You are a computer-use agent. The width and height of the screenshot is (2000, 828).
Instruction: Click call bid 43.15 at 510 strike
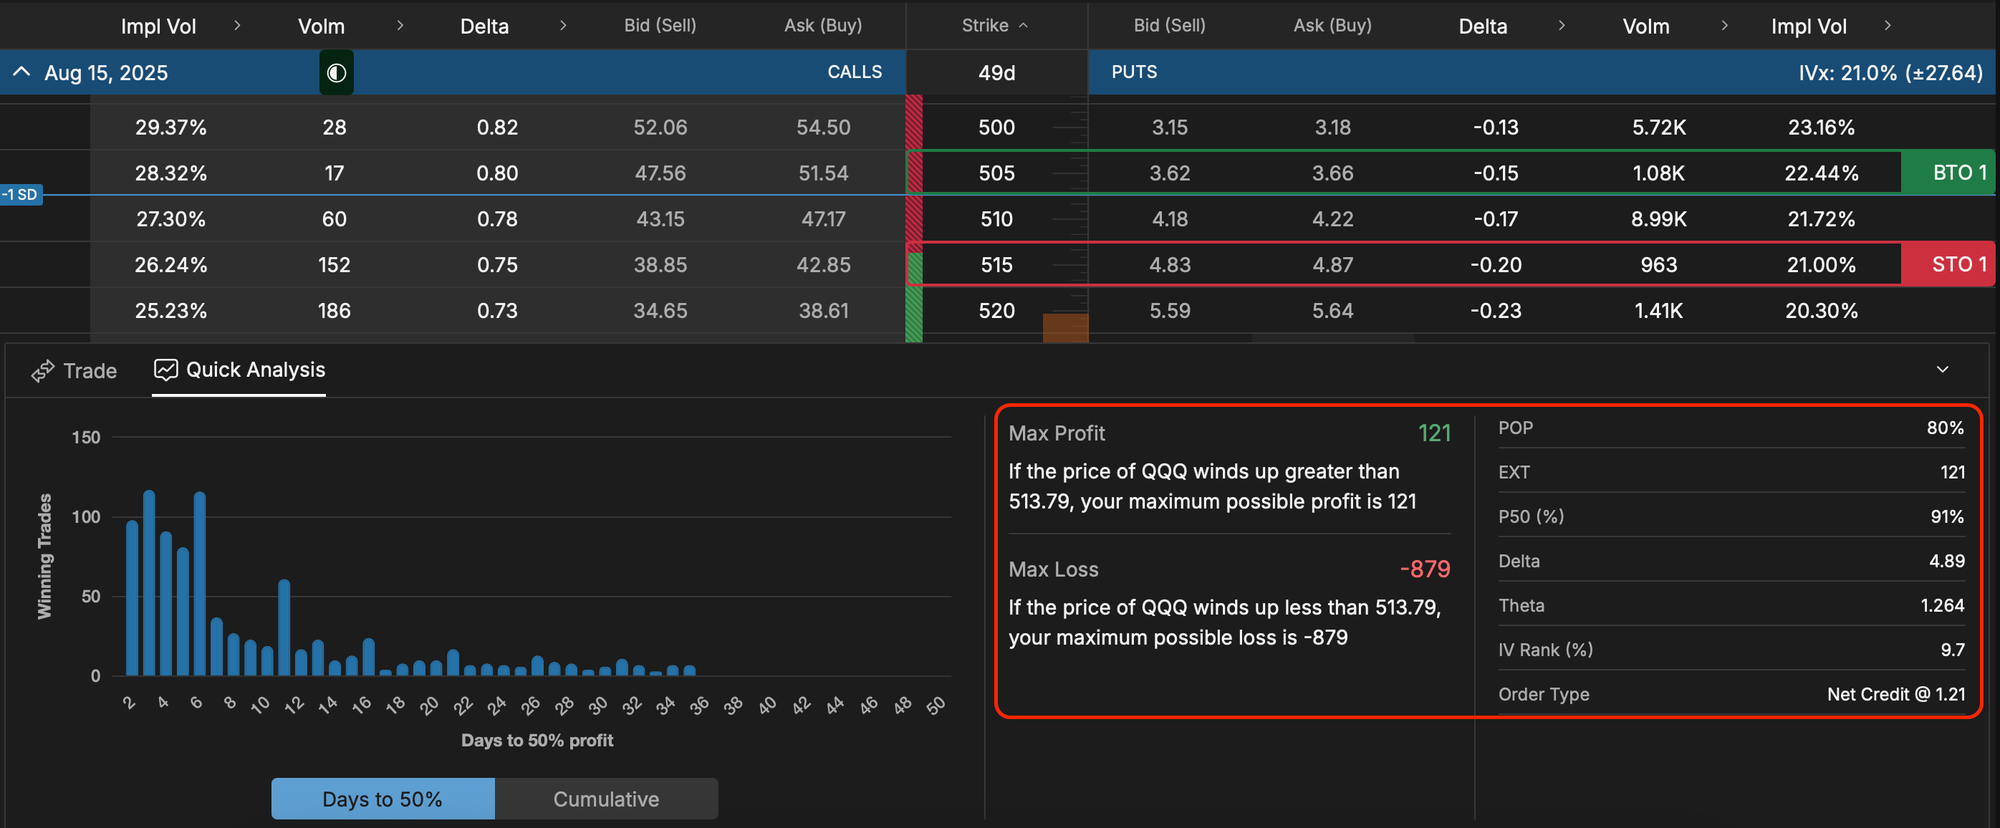point(661,219)
